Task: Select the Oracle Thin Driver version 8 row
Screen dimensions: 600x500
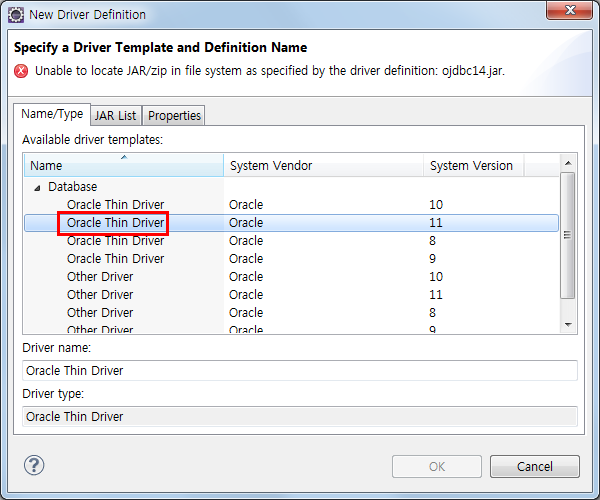Action: click(291, 241)
